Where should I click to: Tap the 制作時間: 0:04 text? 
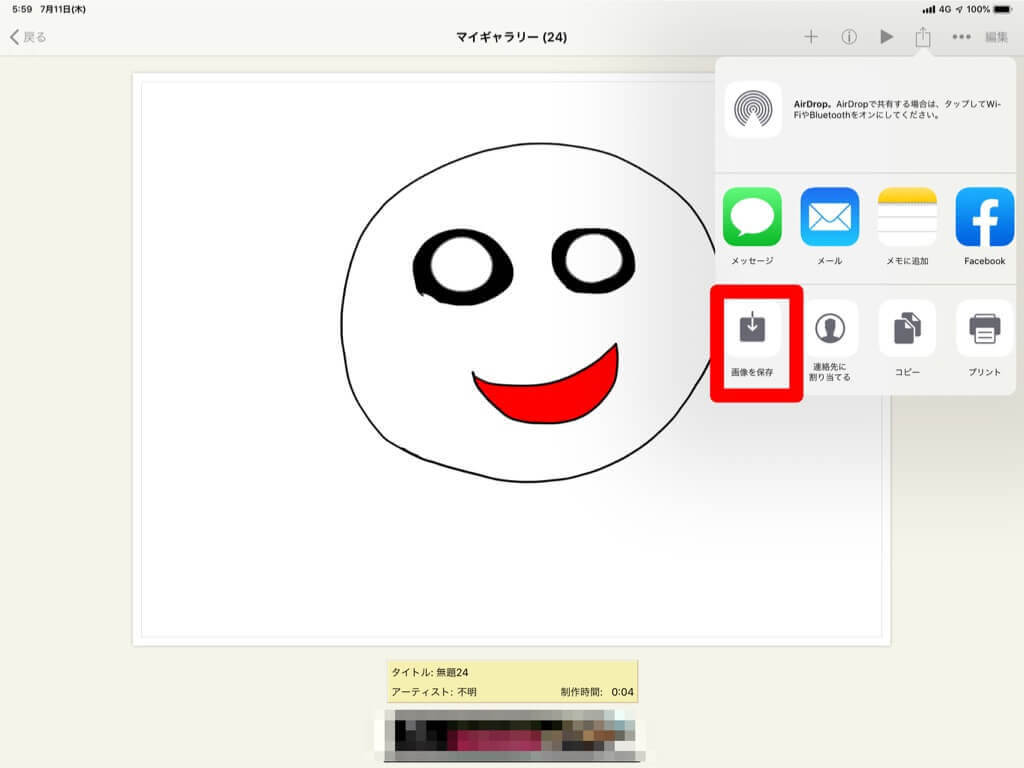tap(597, 692)
